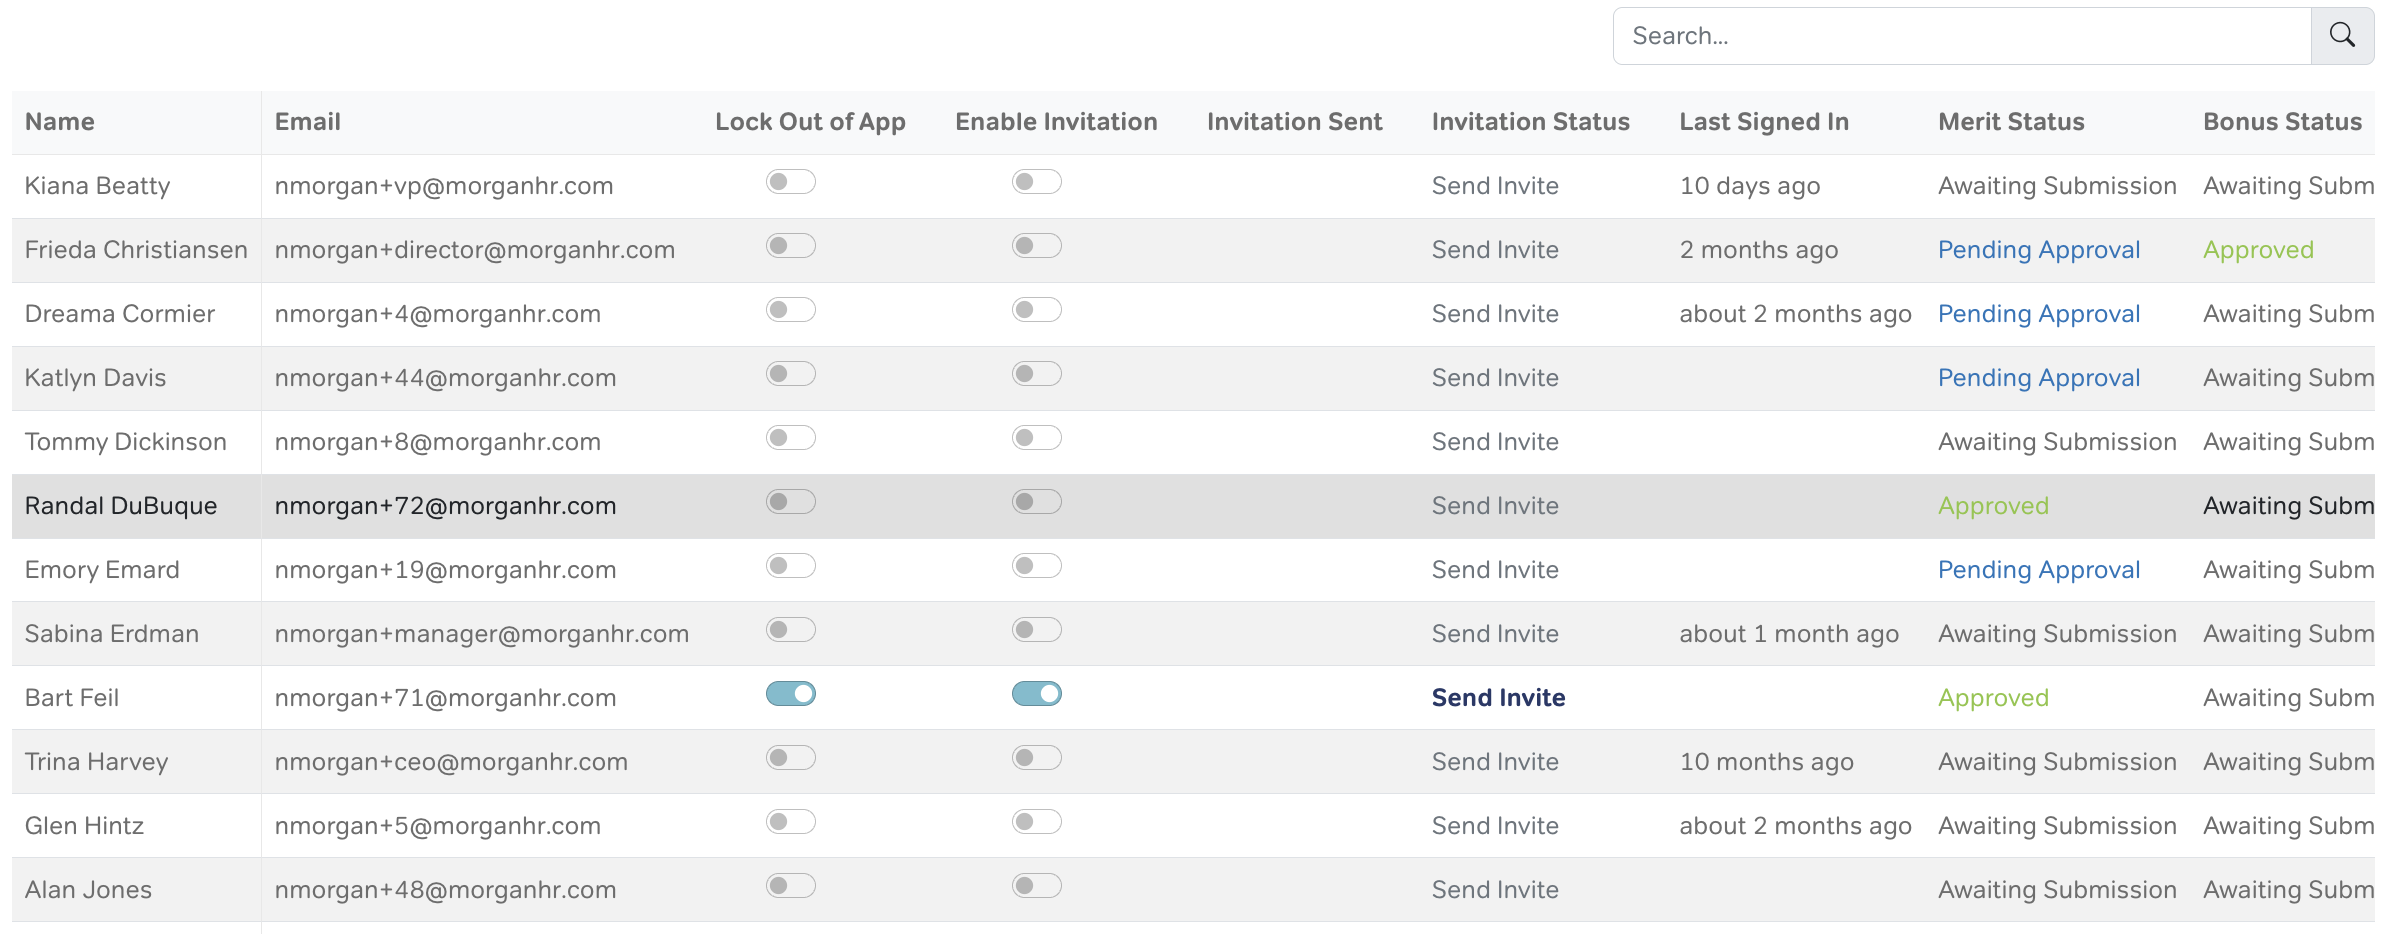Image resolution: width=2382 pixels, height=934 pixels.
Task: Turn off Enable Invitation for Bart Feil
Action: coord(1036,694)
